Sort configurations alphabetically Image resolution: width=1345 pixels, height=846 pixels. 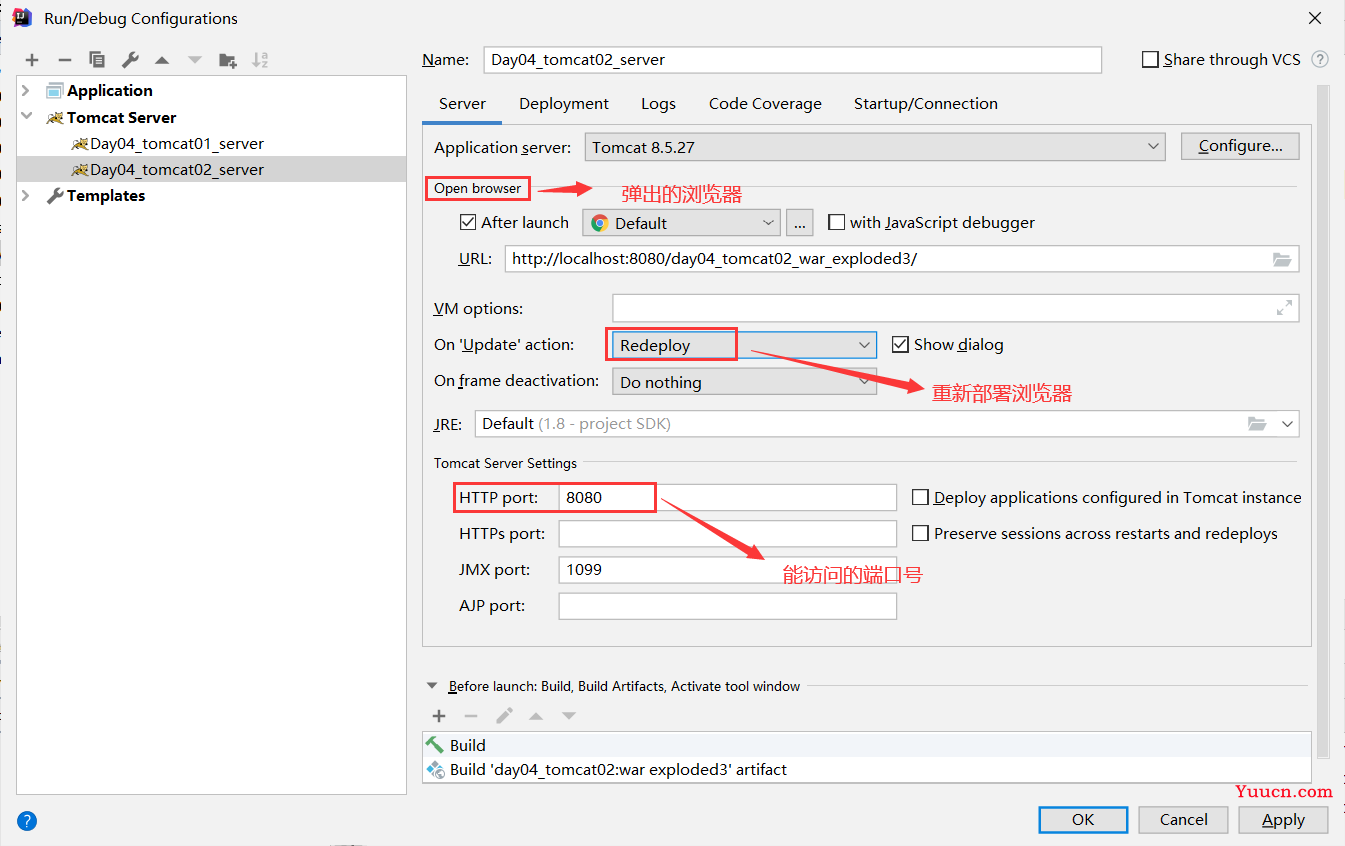[260, 60]
